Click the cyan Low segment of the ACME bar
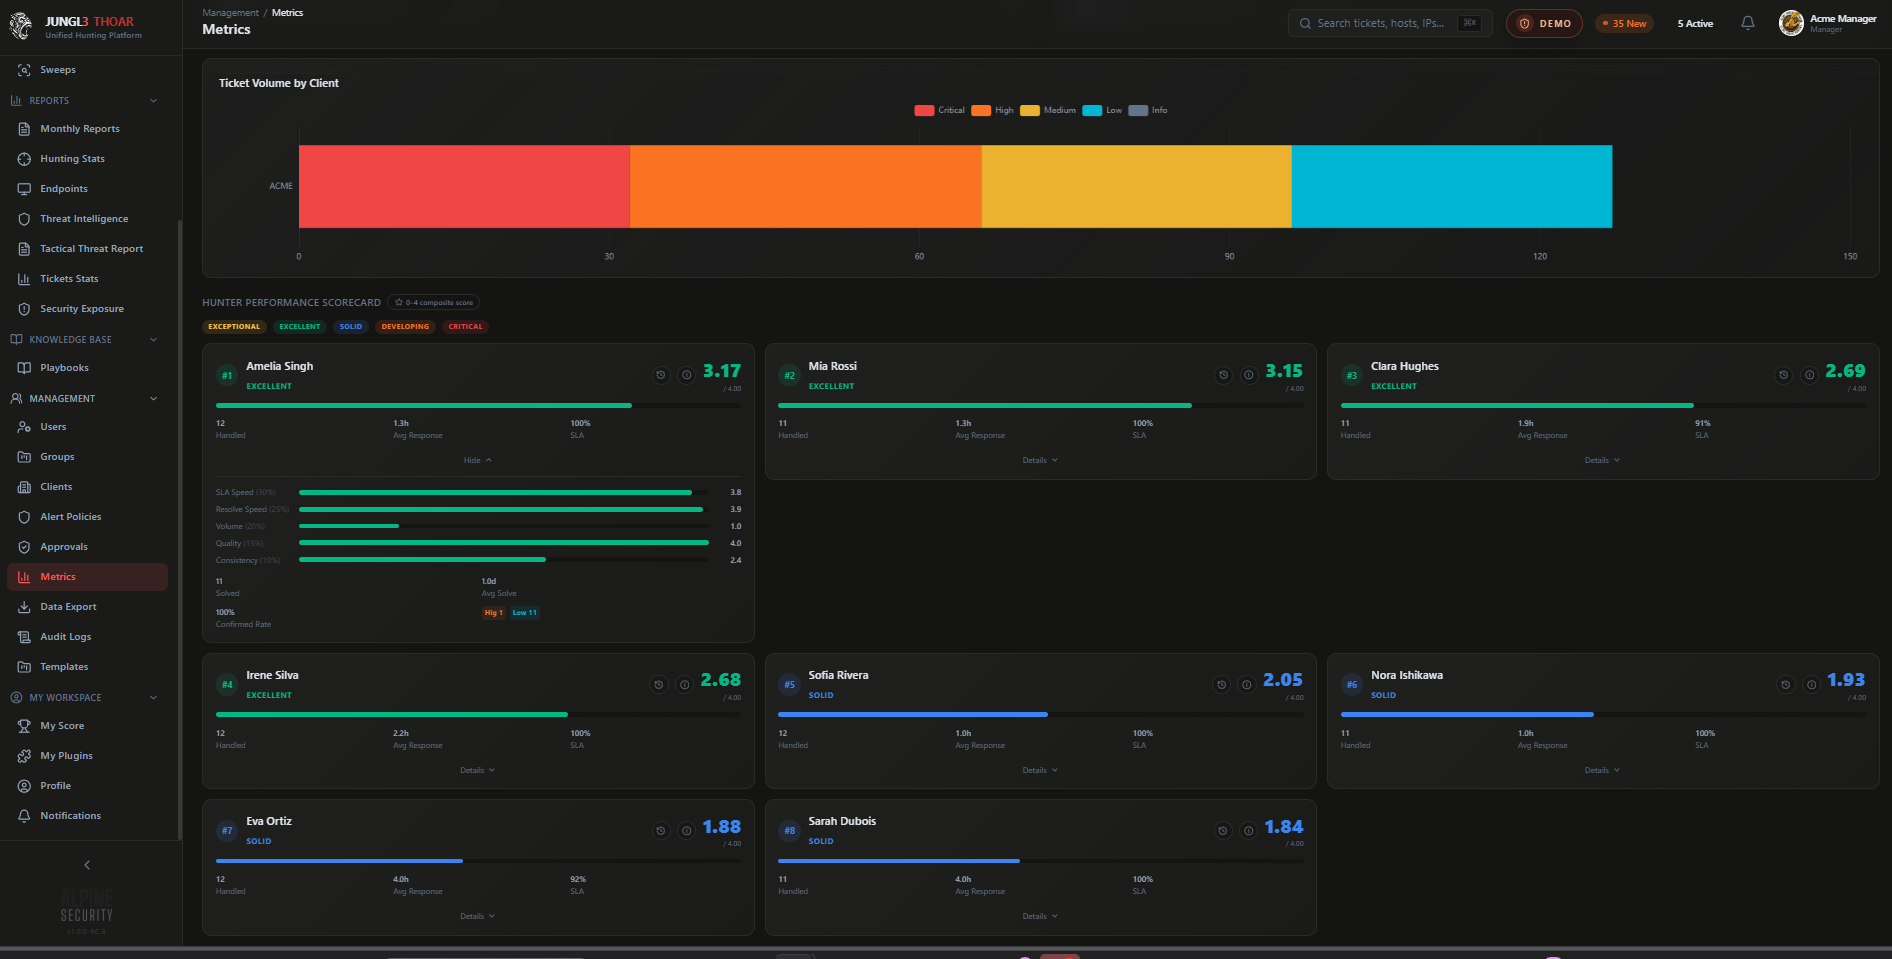The height and width of the screenshot is (959, 1892). (1452, 187)
